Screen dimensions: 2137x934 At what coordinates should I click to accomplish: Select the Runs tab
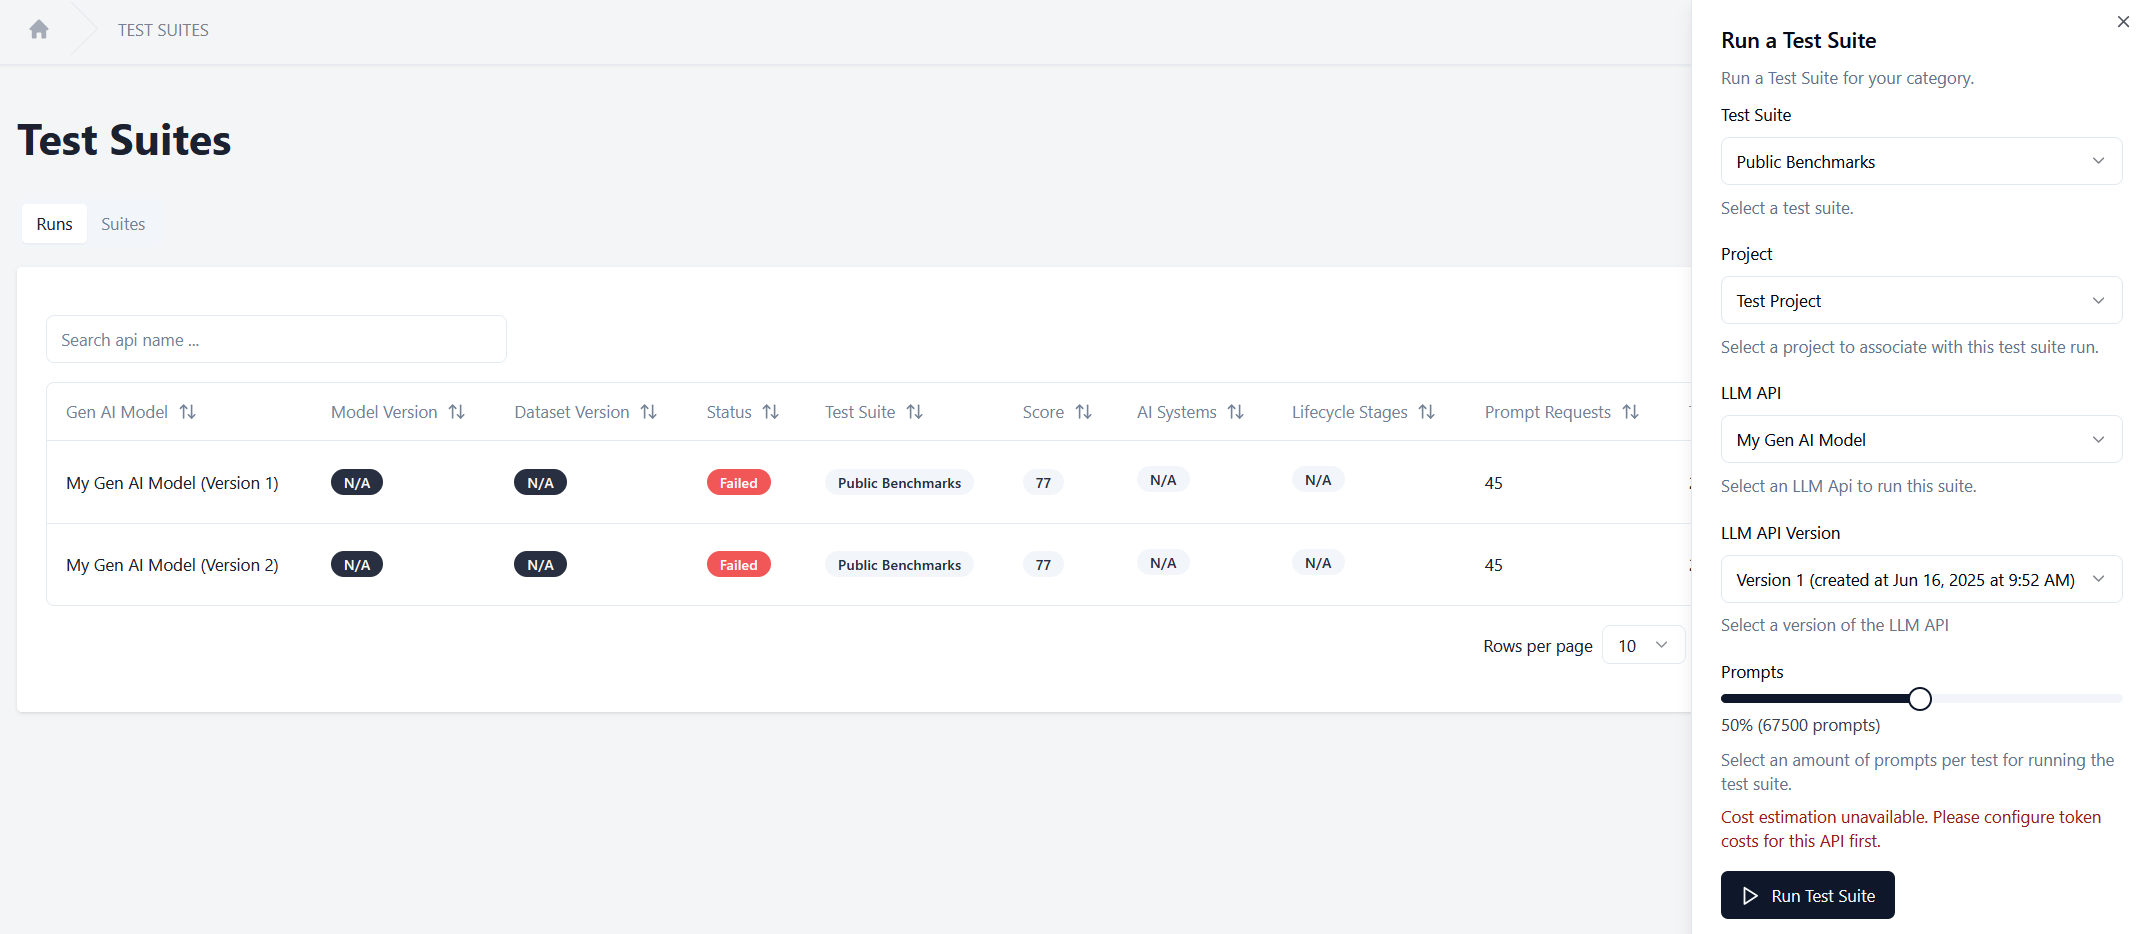pyautogui.click(x=54, y=223)
